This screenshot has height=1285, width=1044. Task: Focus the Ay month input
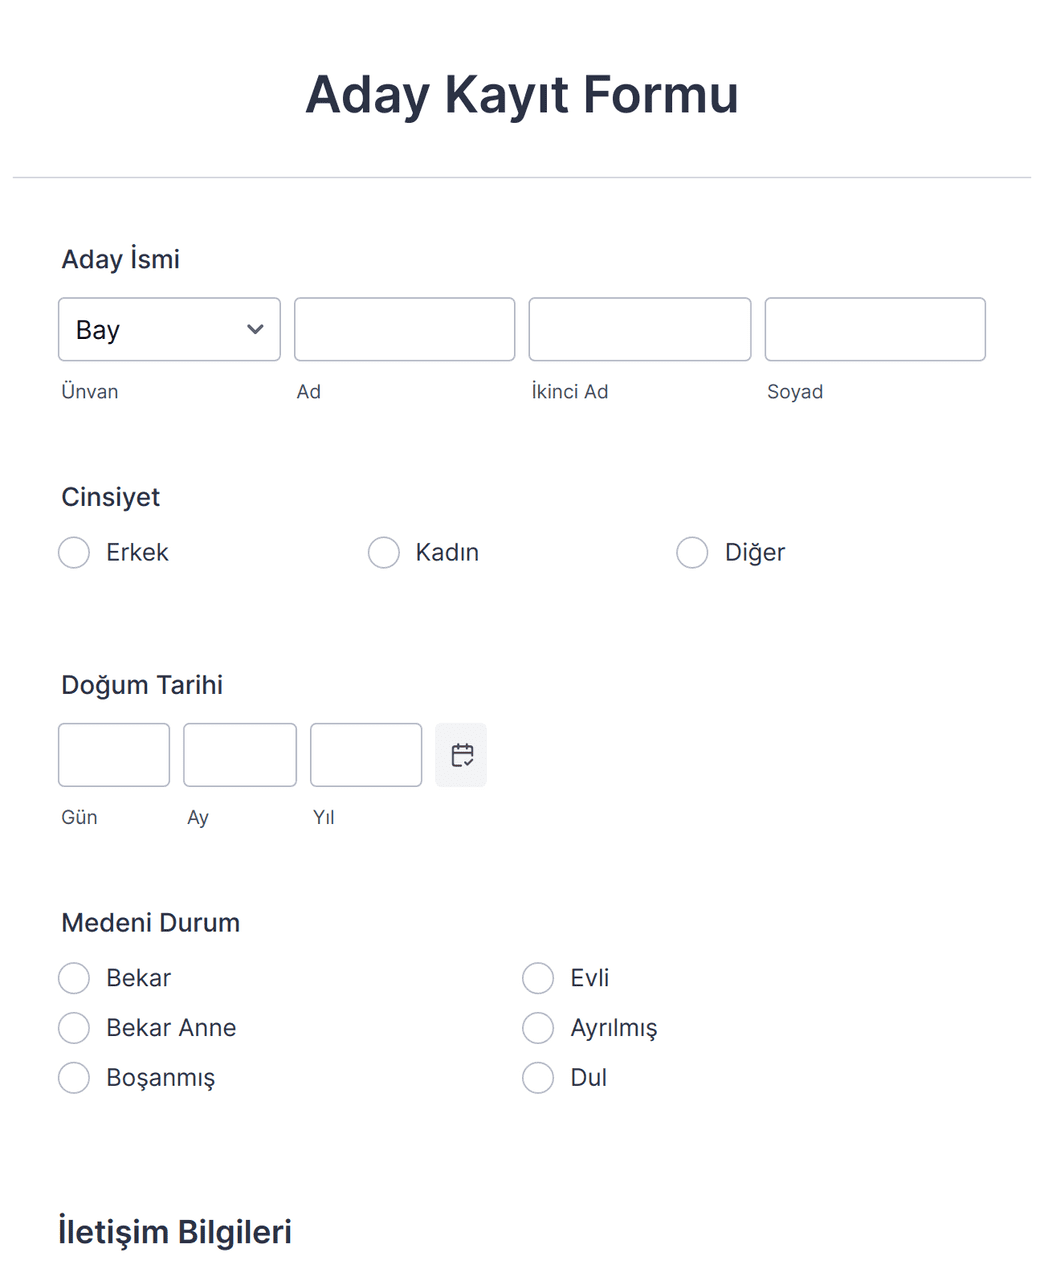(240, 755)
